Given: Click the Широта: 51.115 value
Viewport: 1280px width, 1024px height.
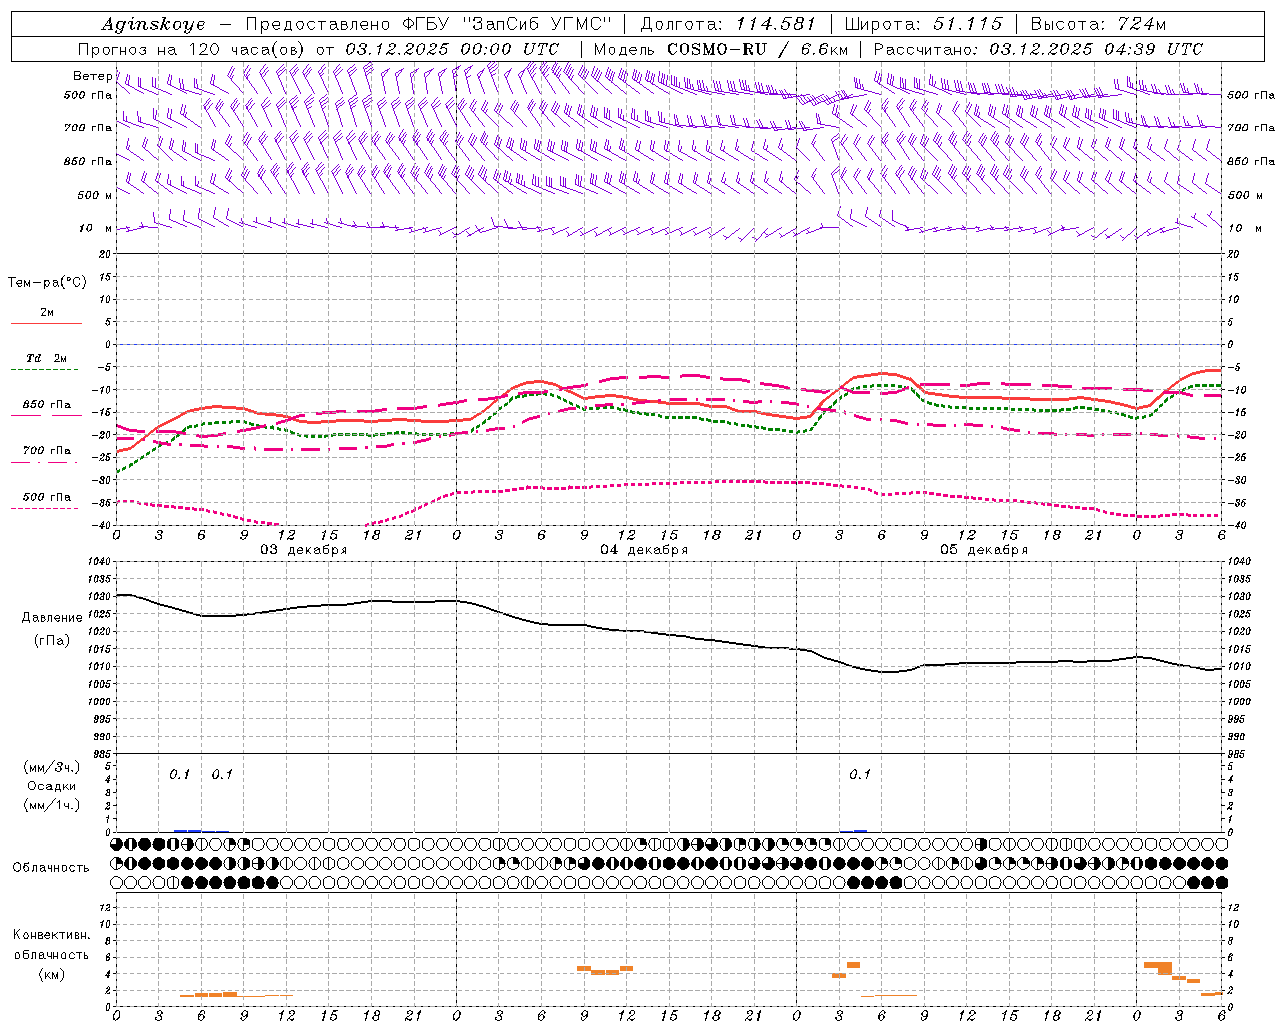Looking at the screenshot, I should [923, 24].
